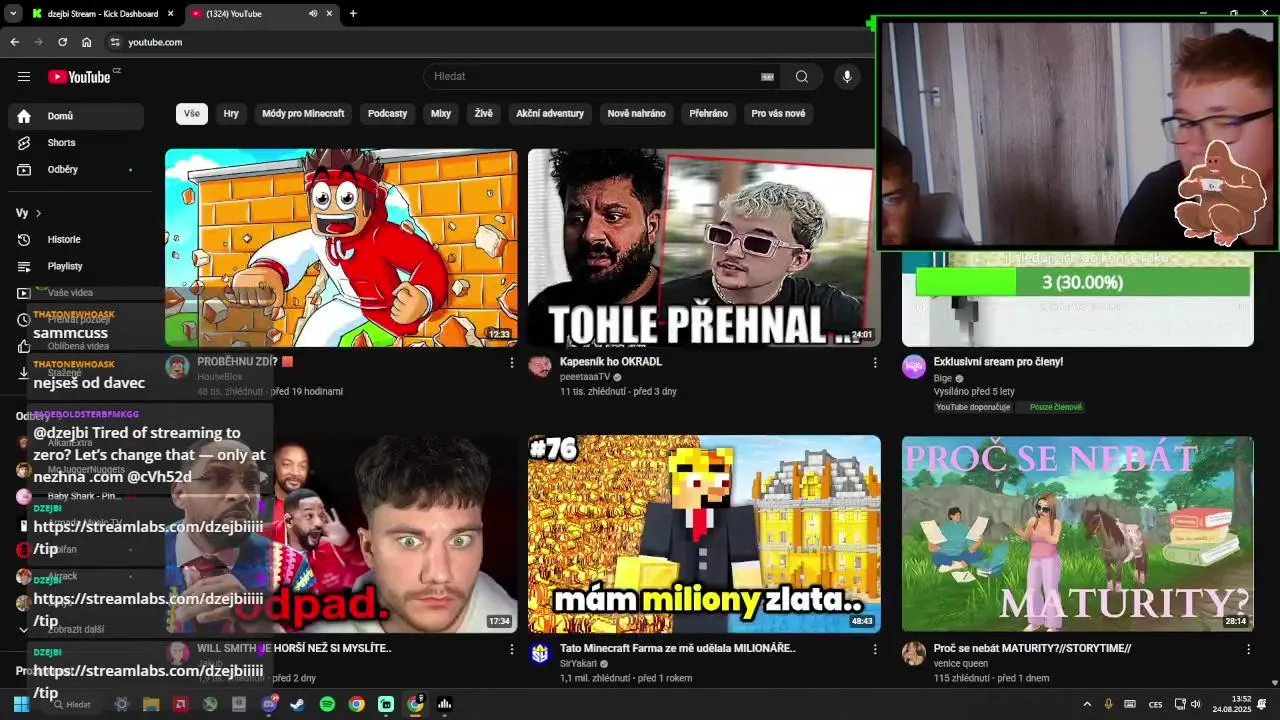This screenshot has height=720, width=1280.
Task: View site information icon in address bar
Action: (115, 42)
